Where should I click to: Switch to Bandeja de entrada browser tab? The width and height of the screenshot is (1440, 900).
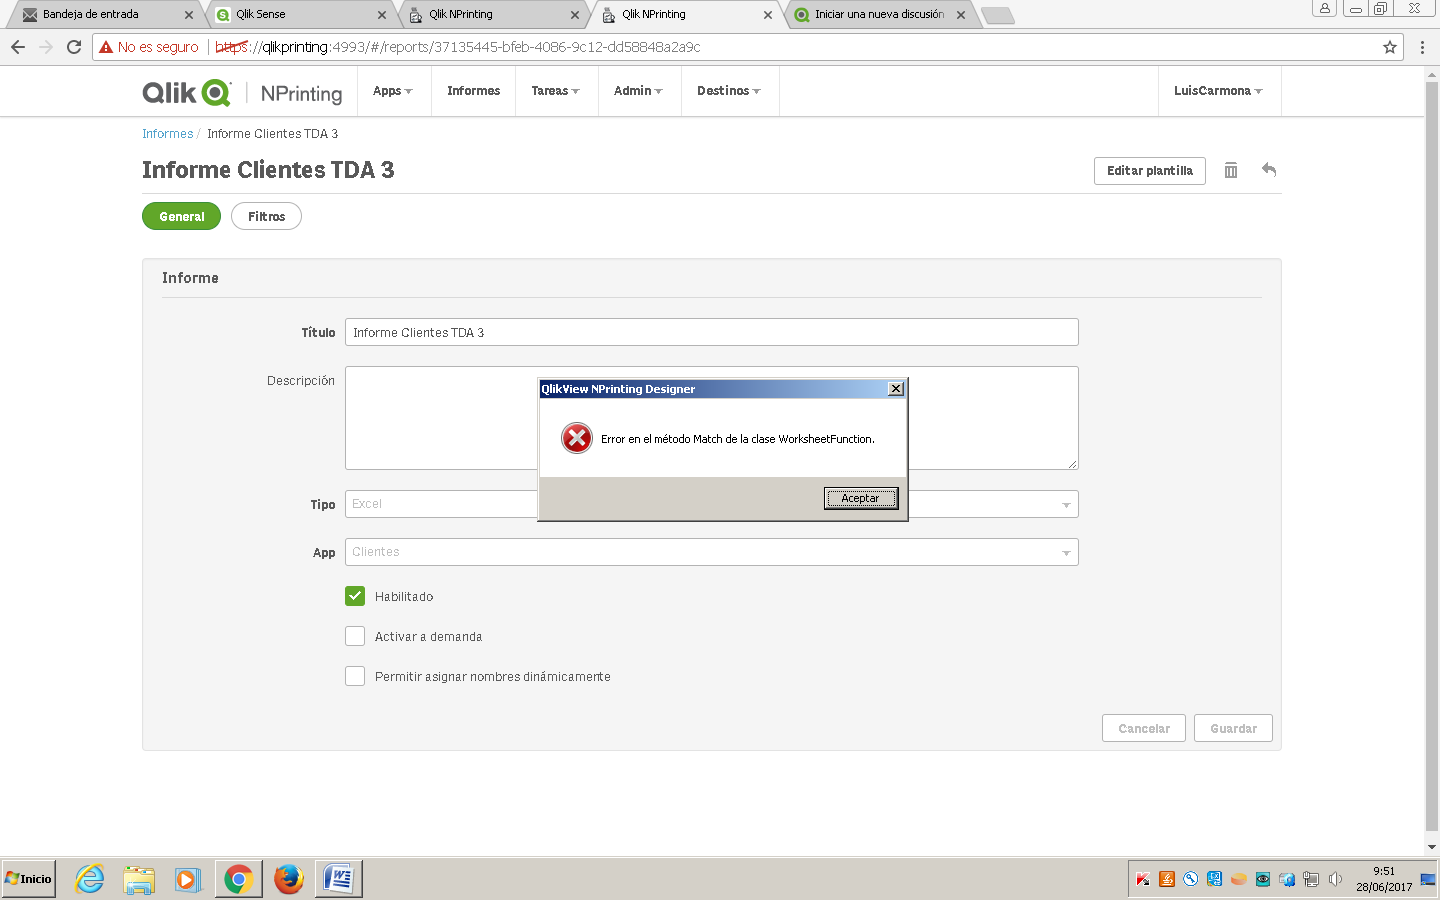click(108, 14)
